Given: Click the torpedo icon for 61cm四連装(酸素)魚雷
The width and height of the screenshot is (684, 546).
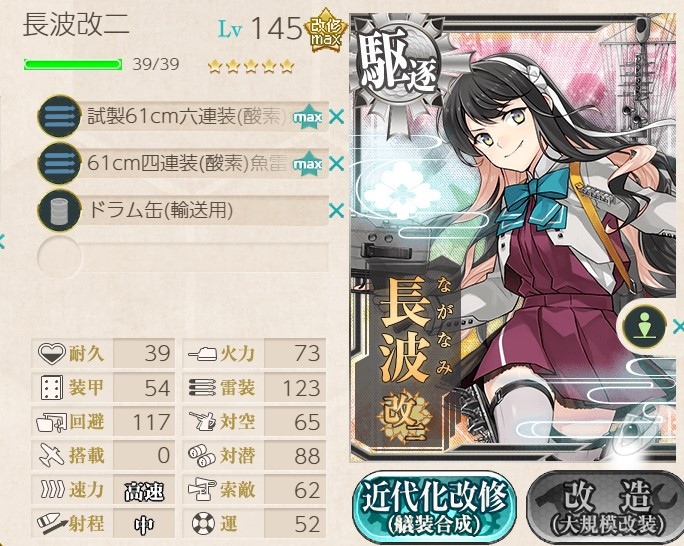Looking at the screenshot, I should tap(59, 164).
